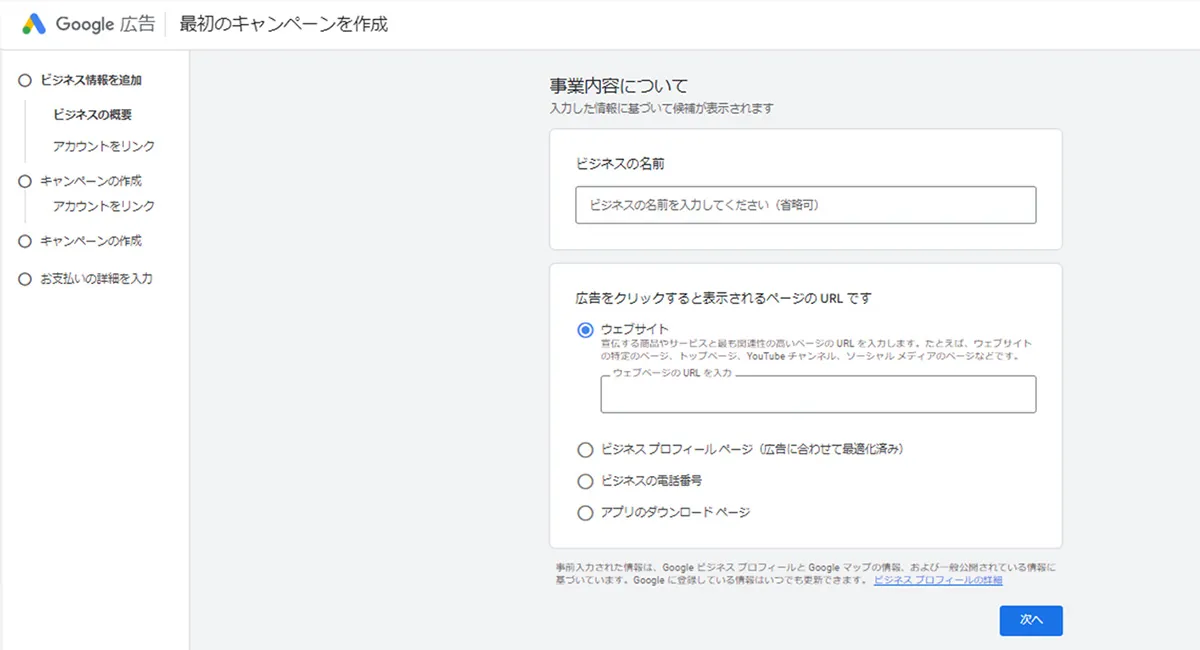The image size is (1200, 650).
Task: Click the ビジネス情報を追加 step circle
Action: [24, 79]
